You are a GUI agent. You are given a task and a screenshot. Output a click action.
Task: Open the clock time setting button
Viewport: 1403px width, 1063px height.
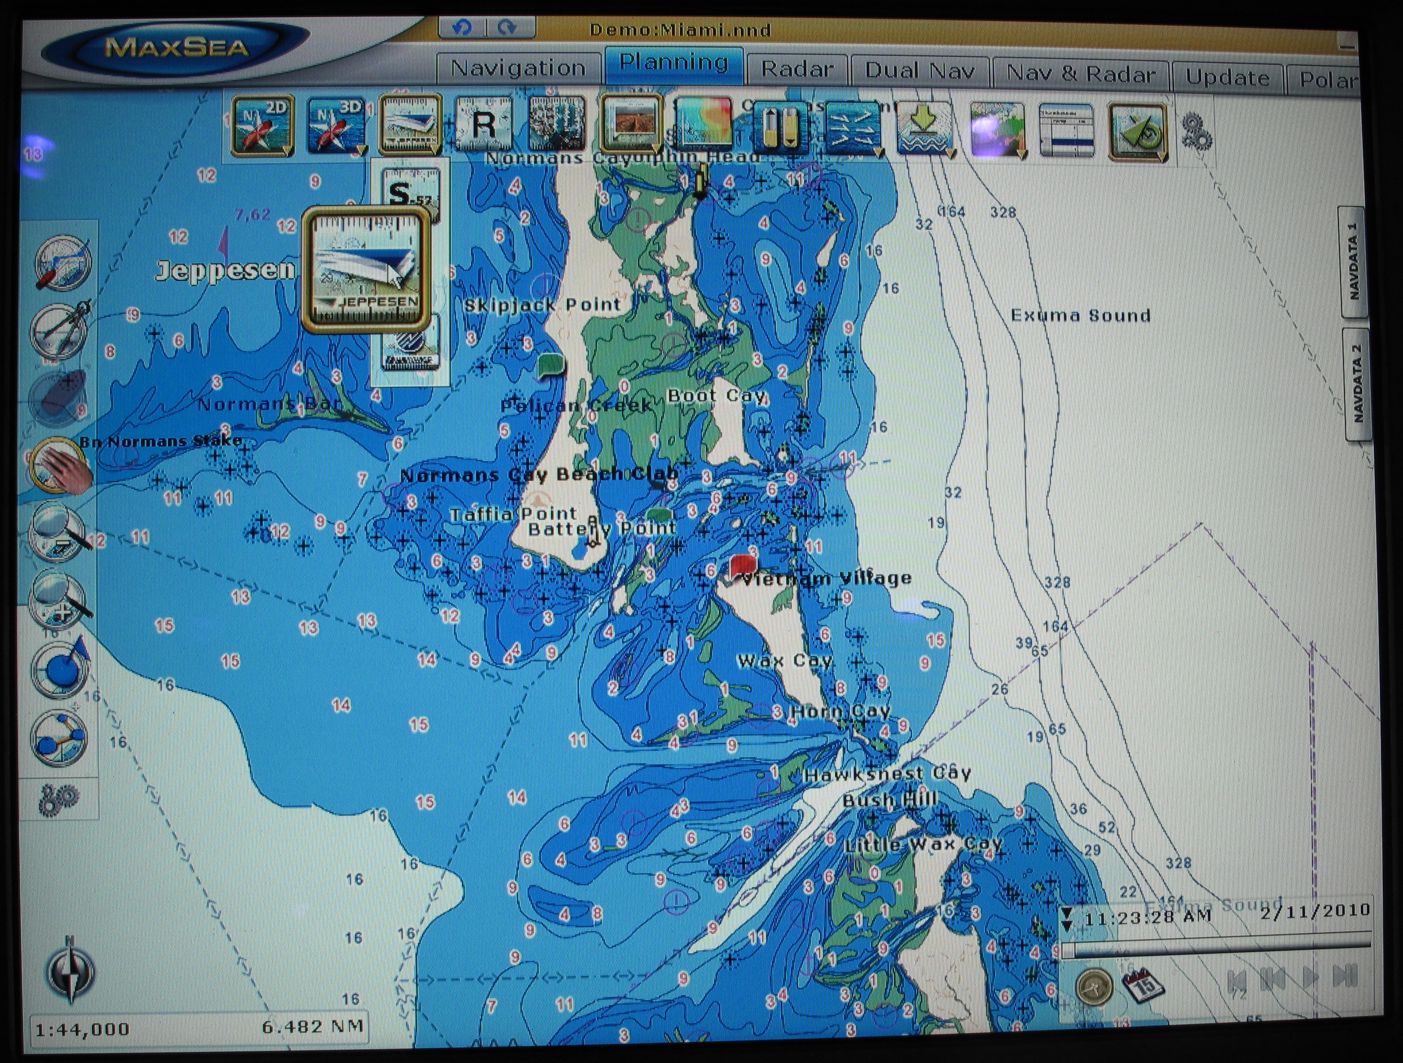click(1094, 988)
